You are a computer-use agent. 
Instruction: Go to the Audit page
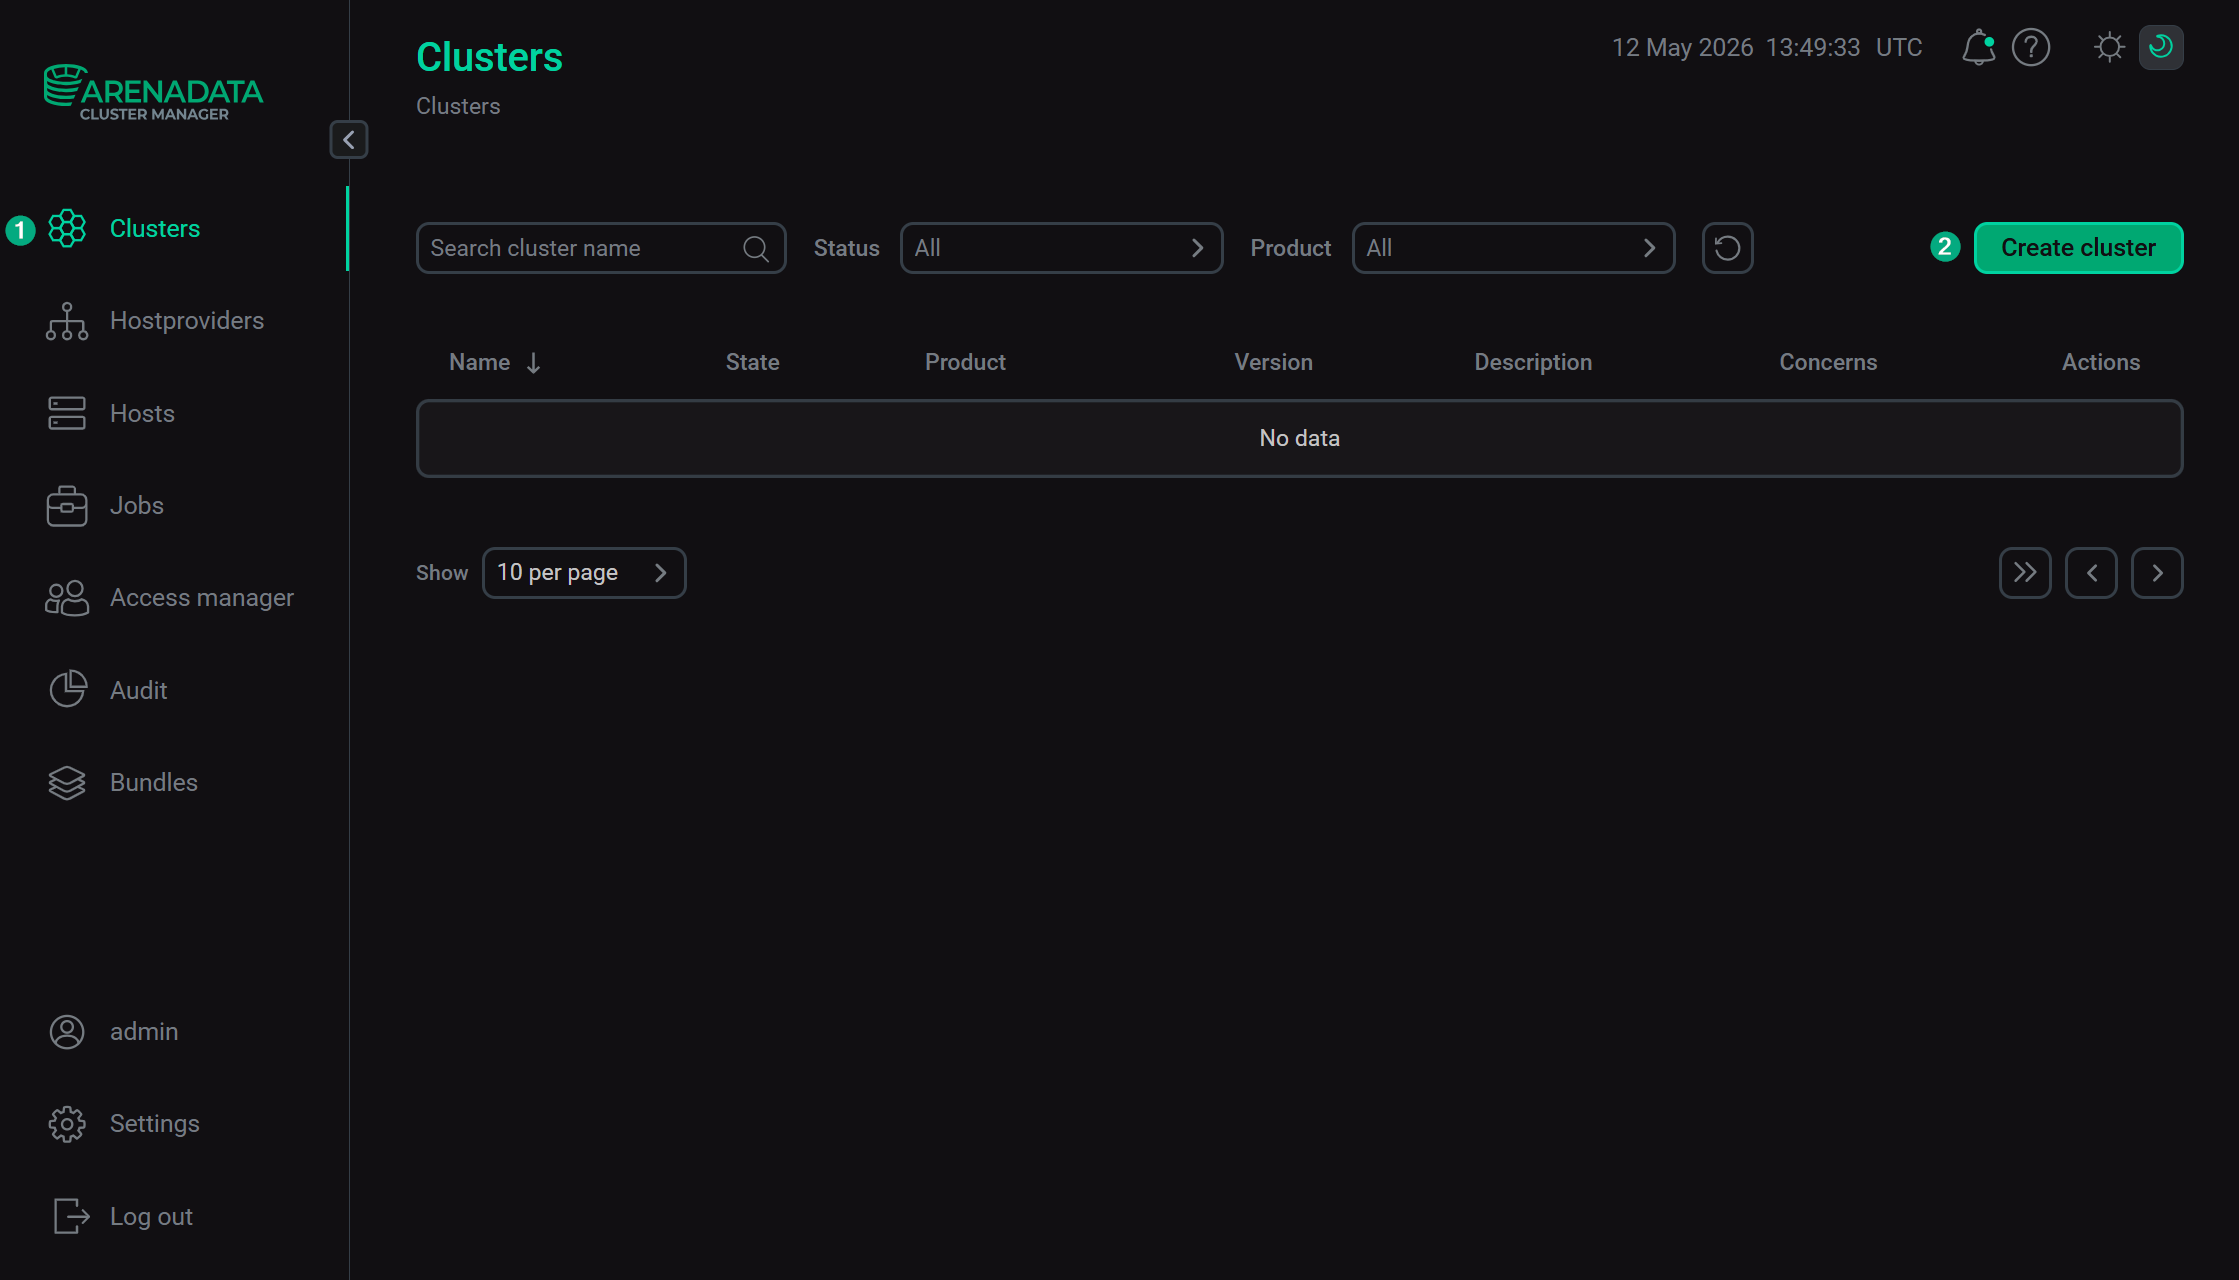pyautogui.click(x=139, y=691)
